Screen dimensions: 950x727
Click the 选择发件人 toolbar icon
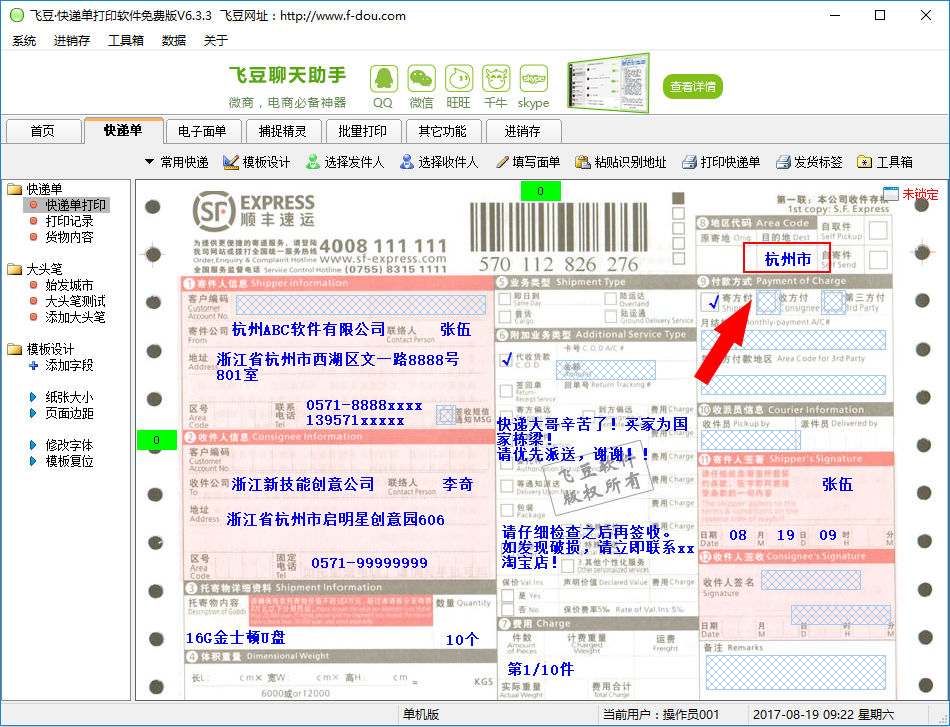click(313, 162)
